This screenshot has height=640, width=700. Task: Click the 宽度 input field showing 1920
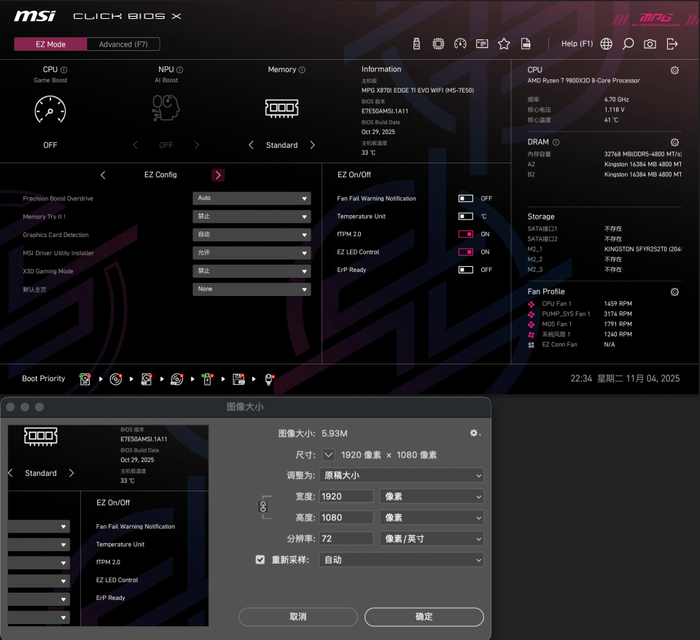(346, 496)
